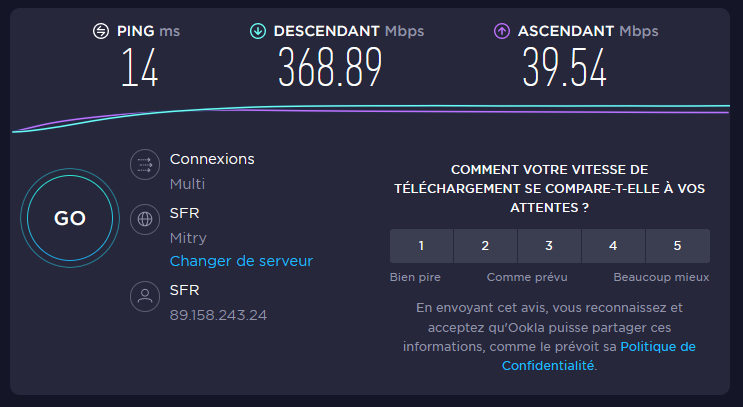Click the Connexions multi-connection icon
The image size is (743, 407).
146,165
